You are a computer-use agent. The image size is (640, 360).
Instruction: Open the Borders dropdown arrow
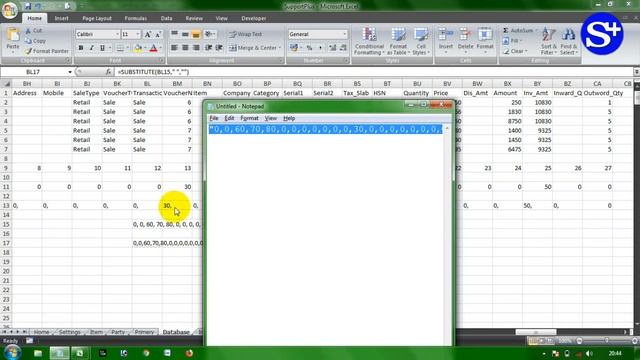click(x=127, y=48)
